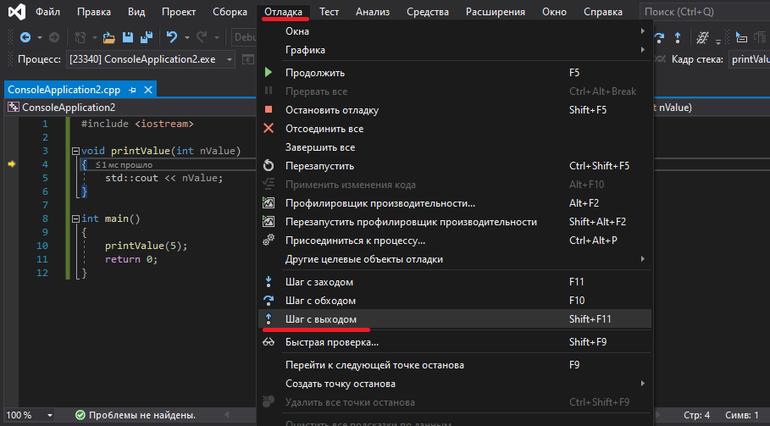Select Перейти к следующей точке останова entry
This screenshot has height=426, width=770.
click(455, 365)
